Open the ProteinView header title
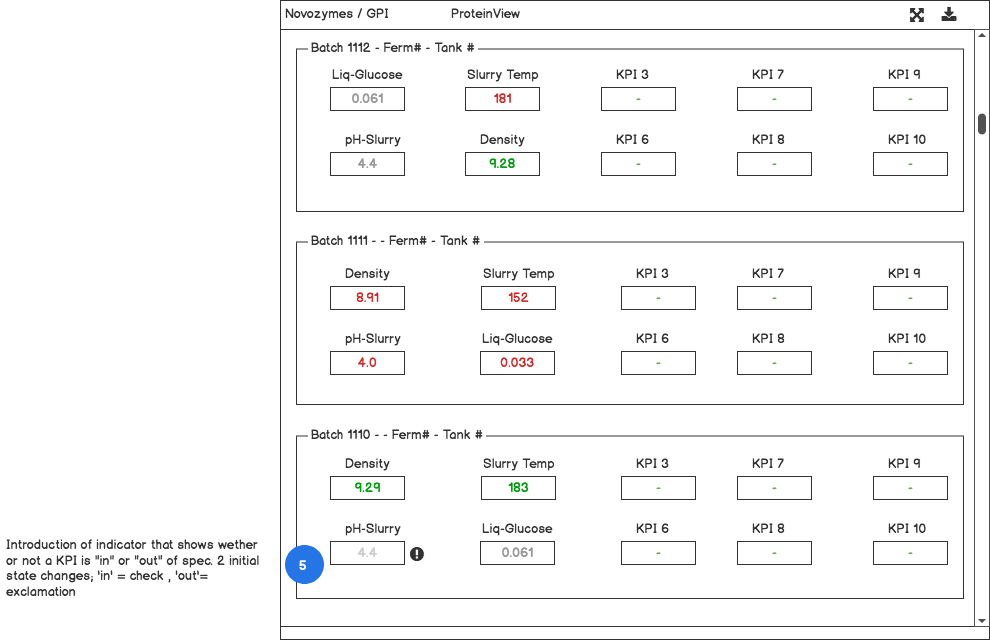 (485, 14)
